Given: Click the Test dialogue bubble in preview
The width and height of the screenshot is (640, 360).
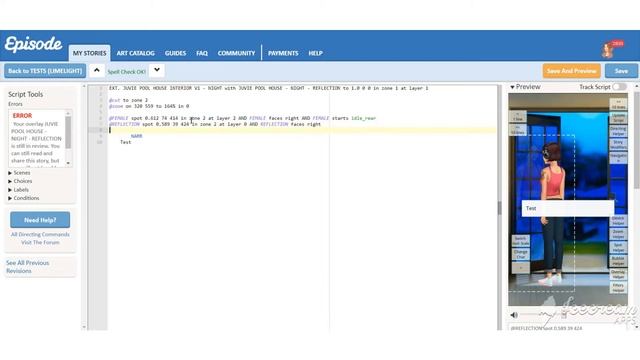Looking at the screenshot, I should pyautogui.click(x=568, y=208).
